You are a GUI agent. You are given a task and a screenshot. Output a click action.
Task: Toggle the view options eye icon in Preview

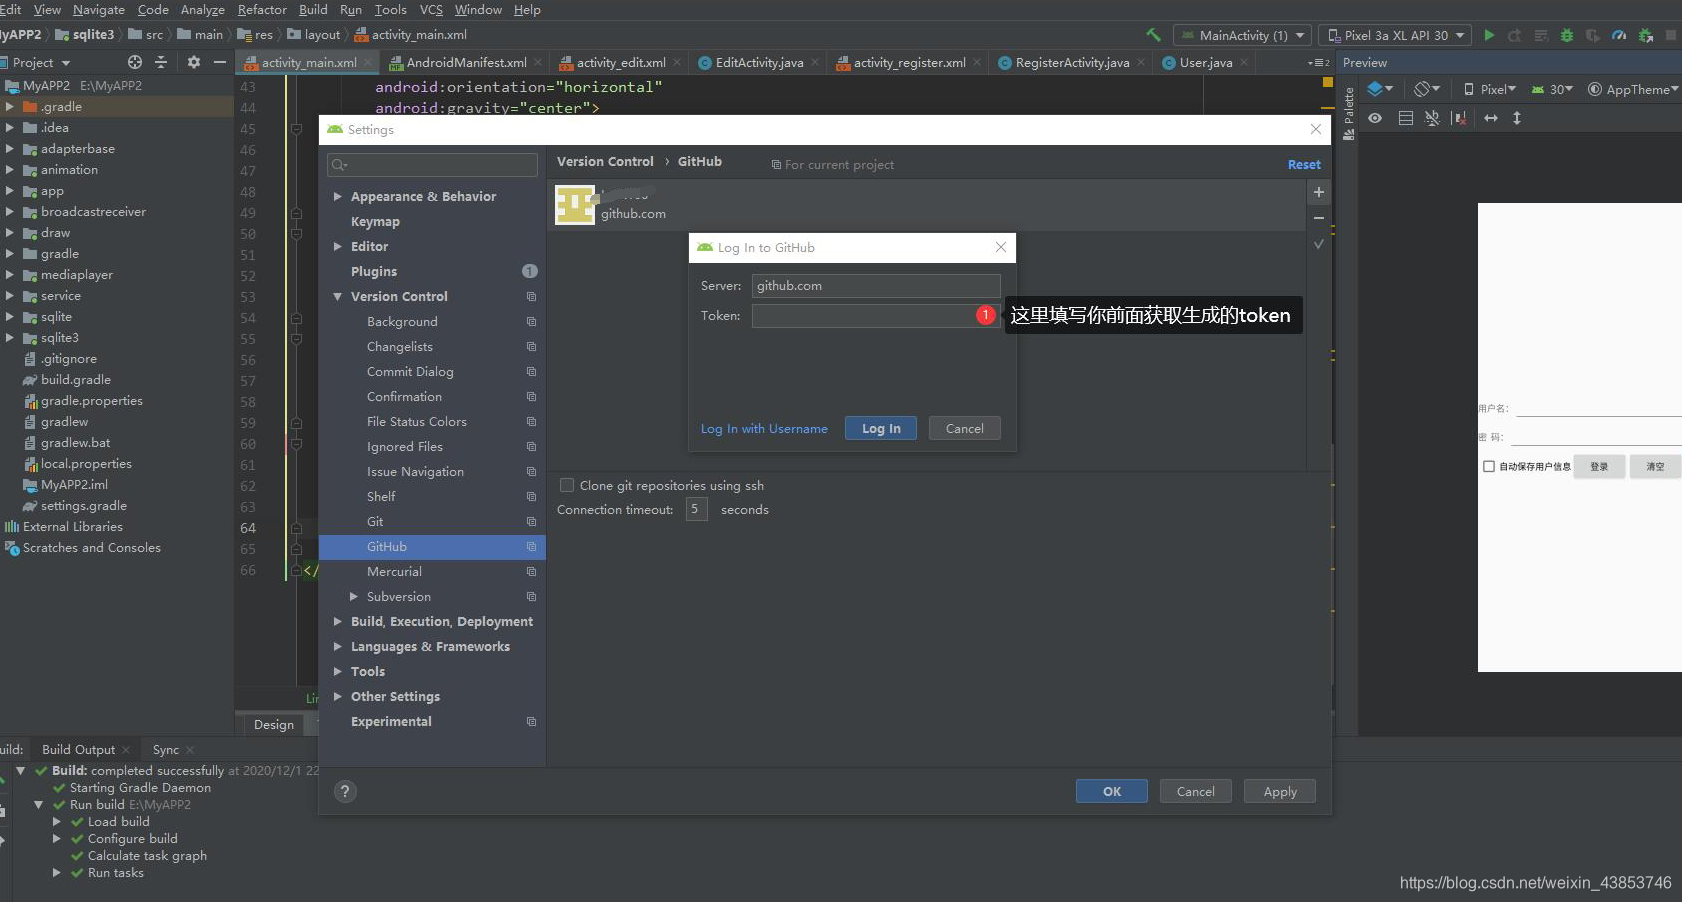[1375, 118]
